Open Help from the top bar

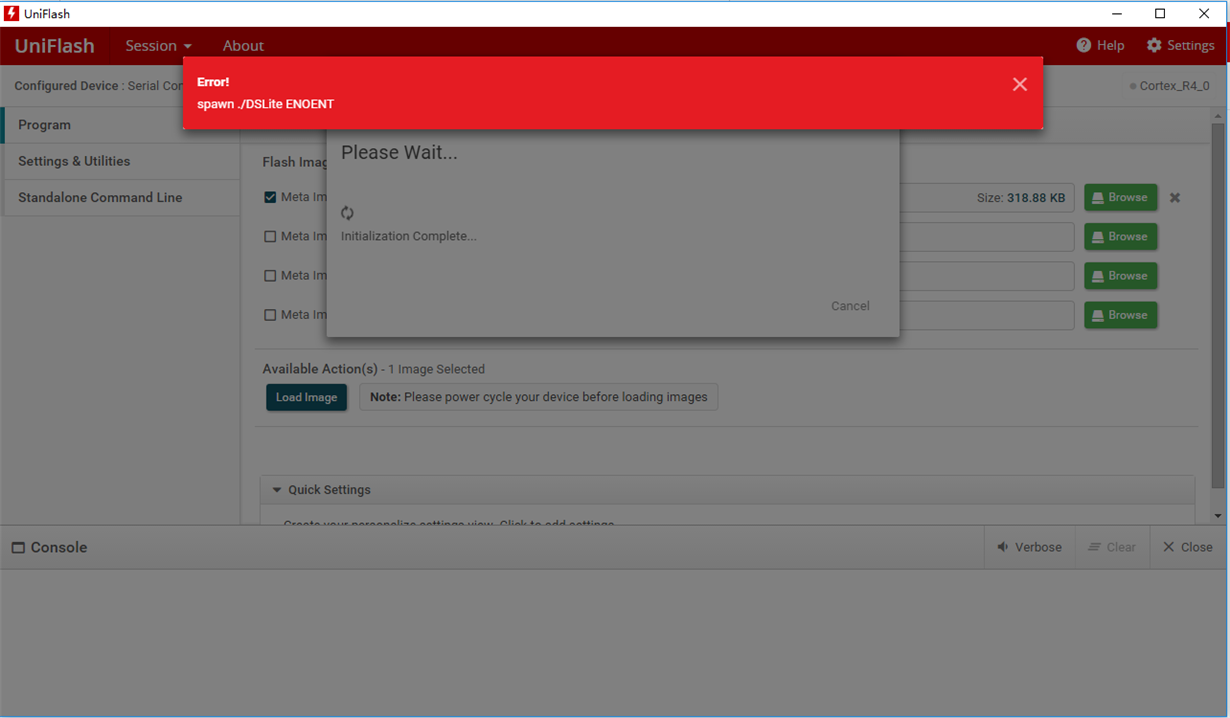[x=1100, y=46]
